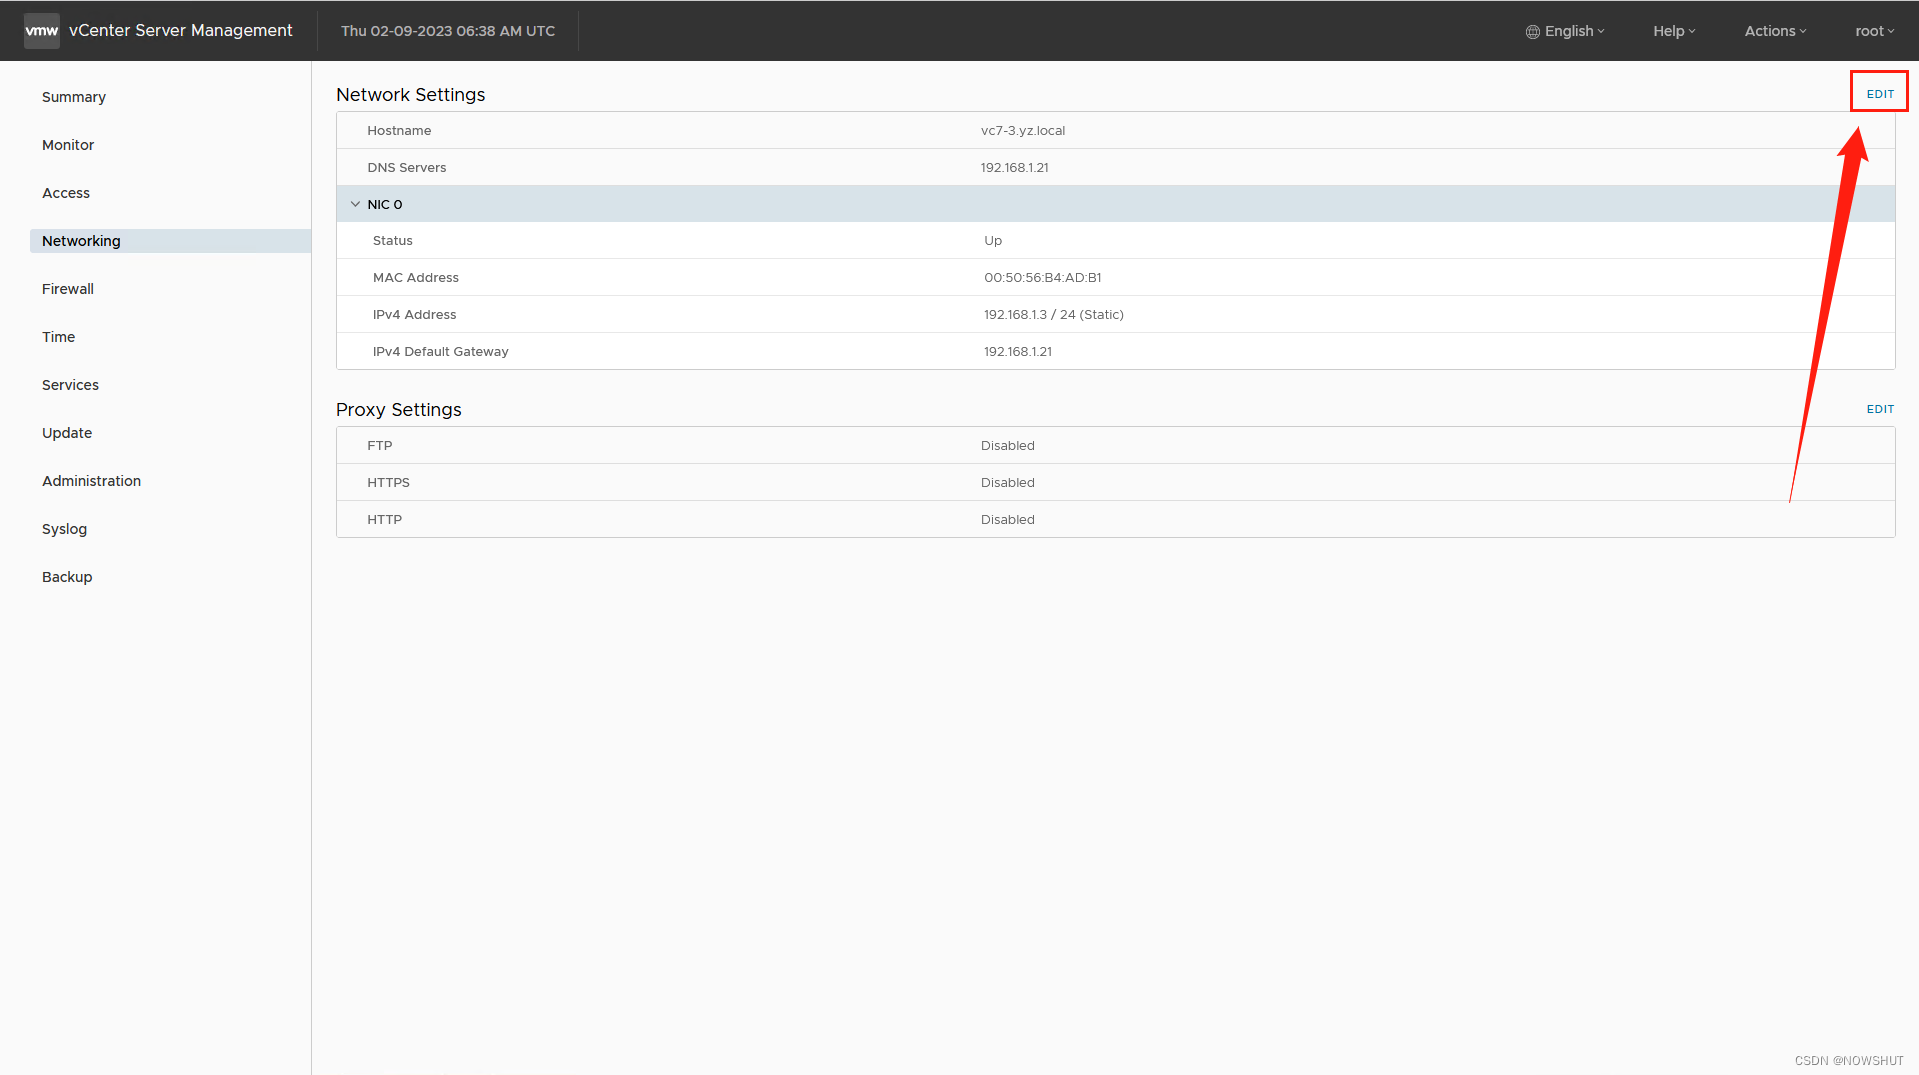1919x1075 pixels.
Task: Click the IPv4 Default Gateway label
Action: (441, 352)
